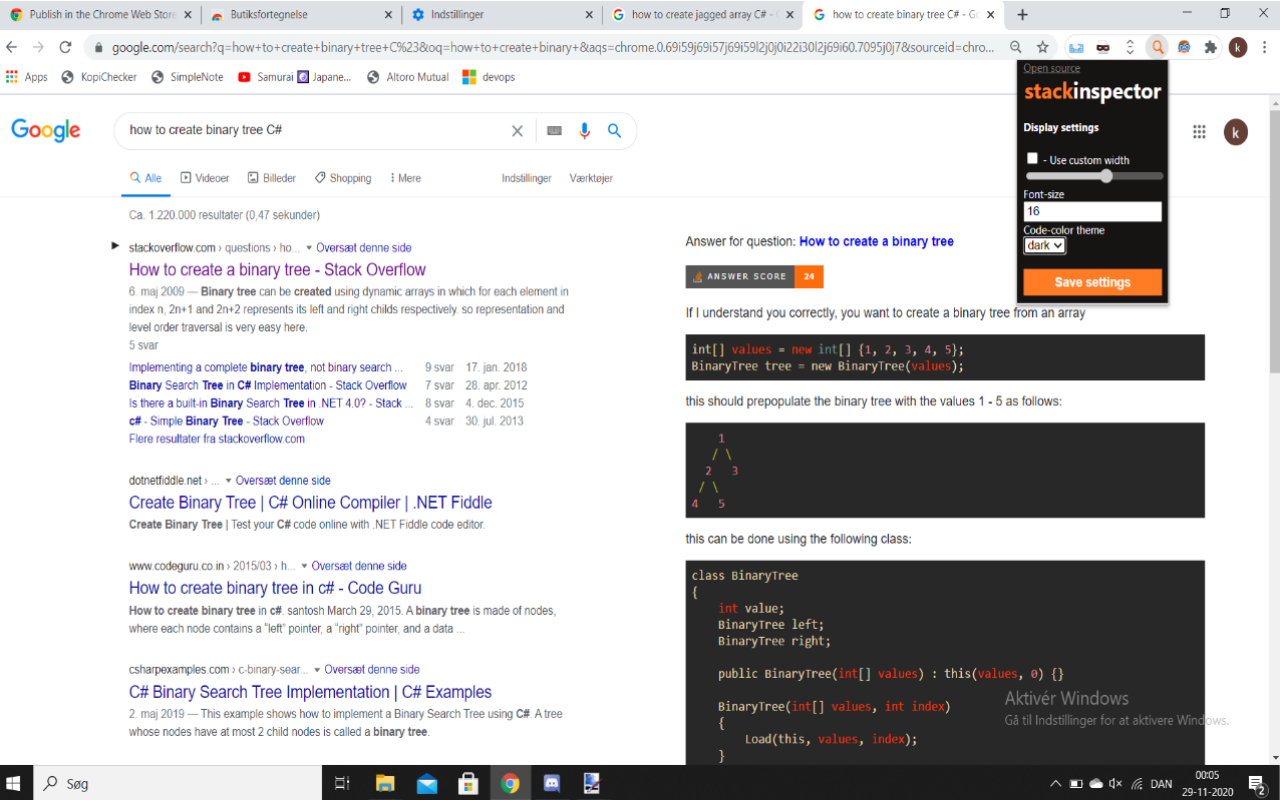This screenshot has width=1280, height=800.
Task: Open the Mail app from the taskbar
Action: pyautogui.click(x=427, y=783)
